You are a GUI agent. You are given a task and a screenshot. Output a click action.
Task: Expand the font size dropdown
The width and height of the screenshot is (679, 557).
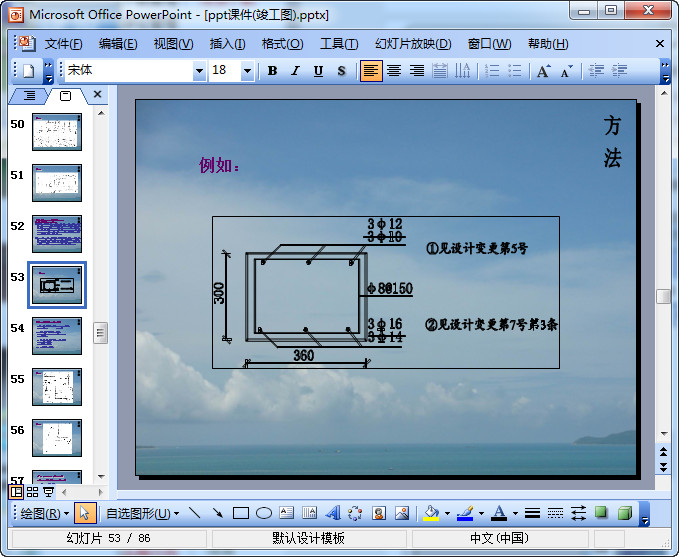pyautogui.click(x=248, y=71)
